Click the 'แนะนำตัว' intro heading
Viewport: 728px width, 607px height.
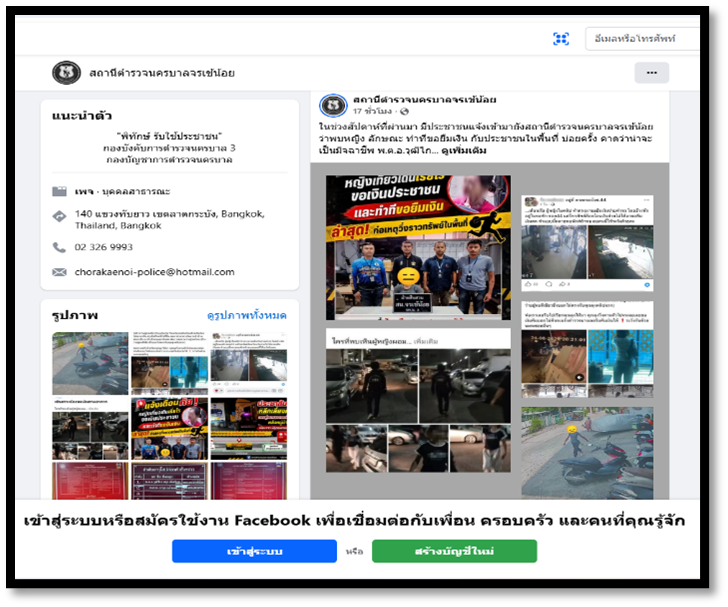point(82,116)
